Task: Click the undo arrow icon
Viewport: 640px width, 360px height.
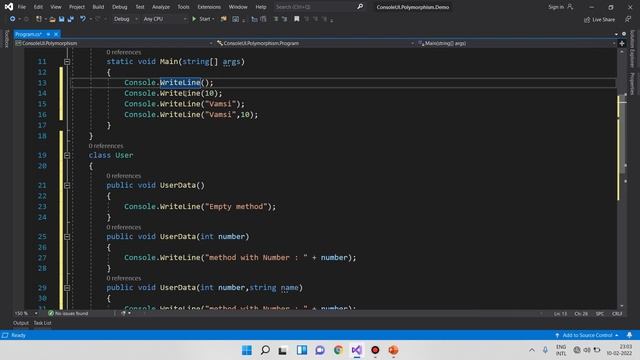Action: [x=83, y=19]
